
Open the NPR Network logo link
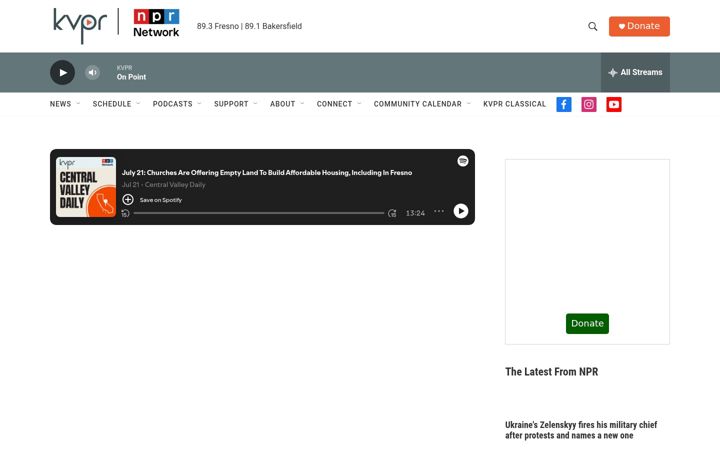pos(156,23)
